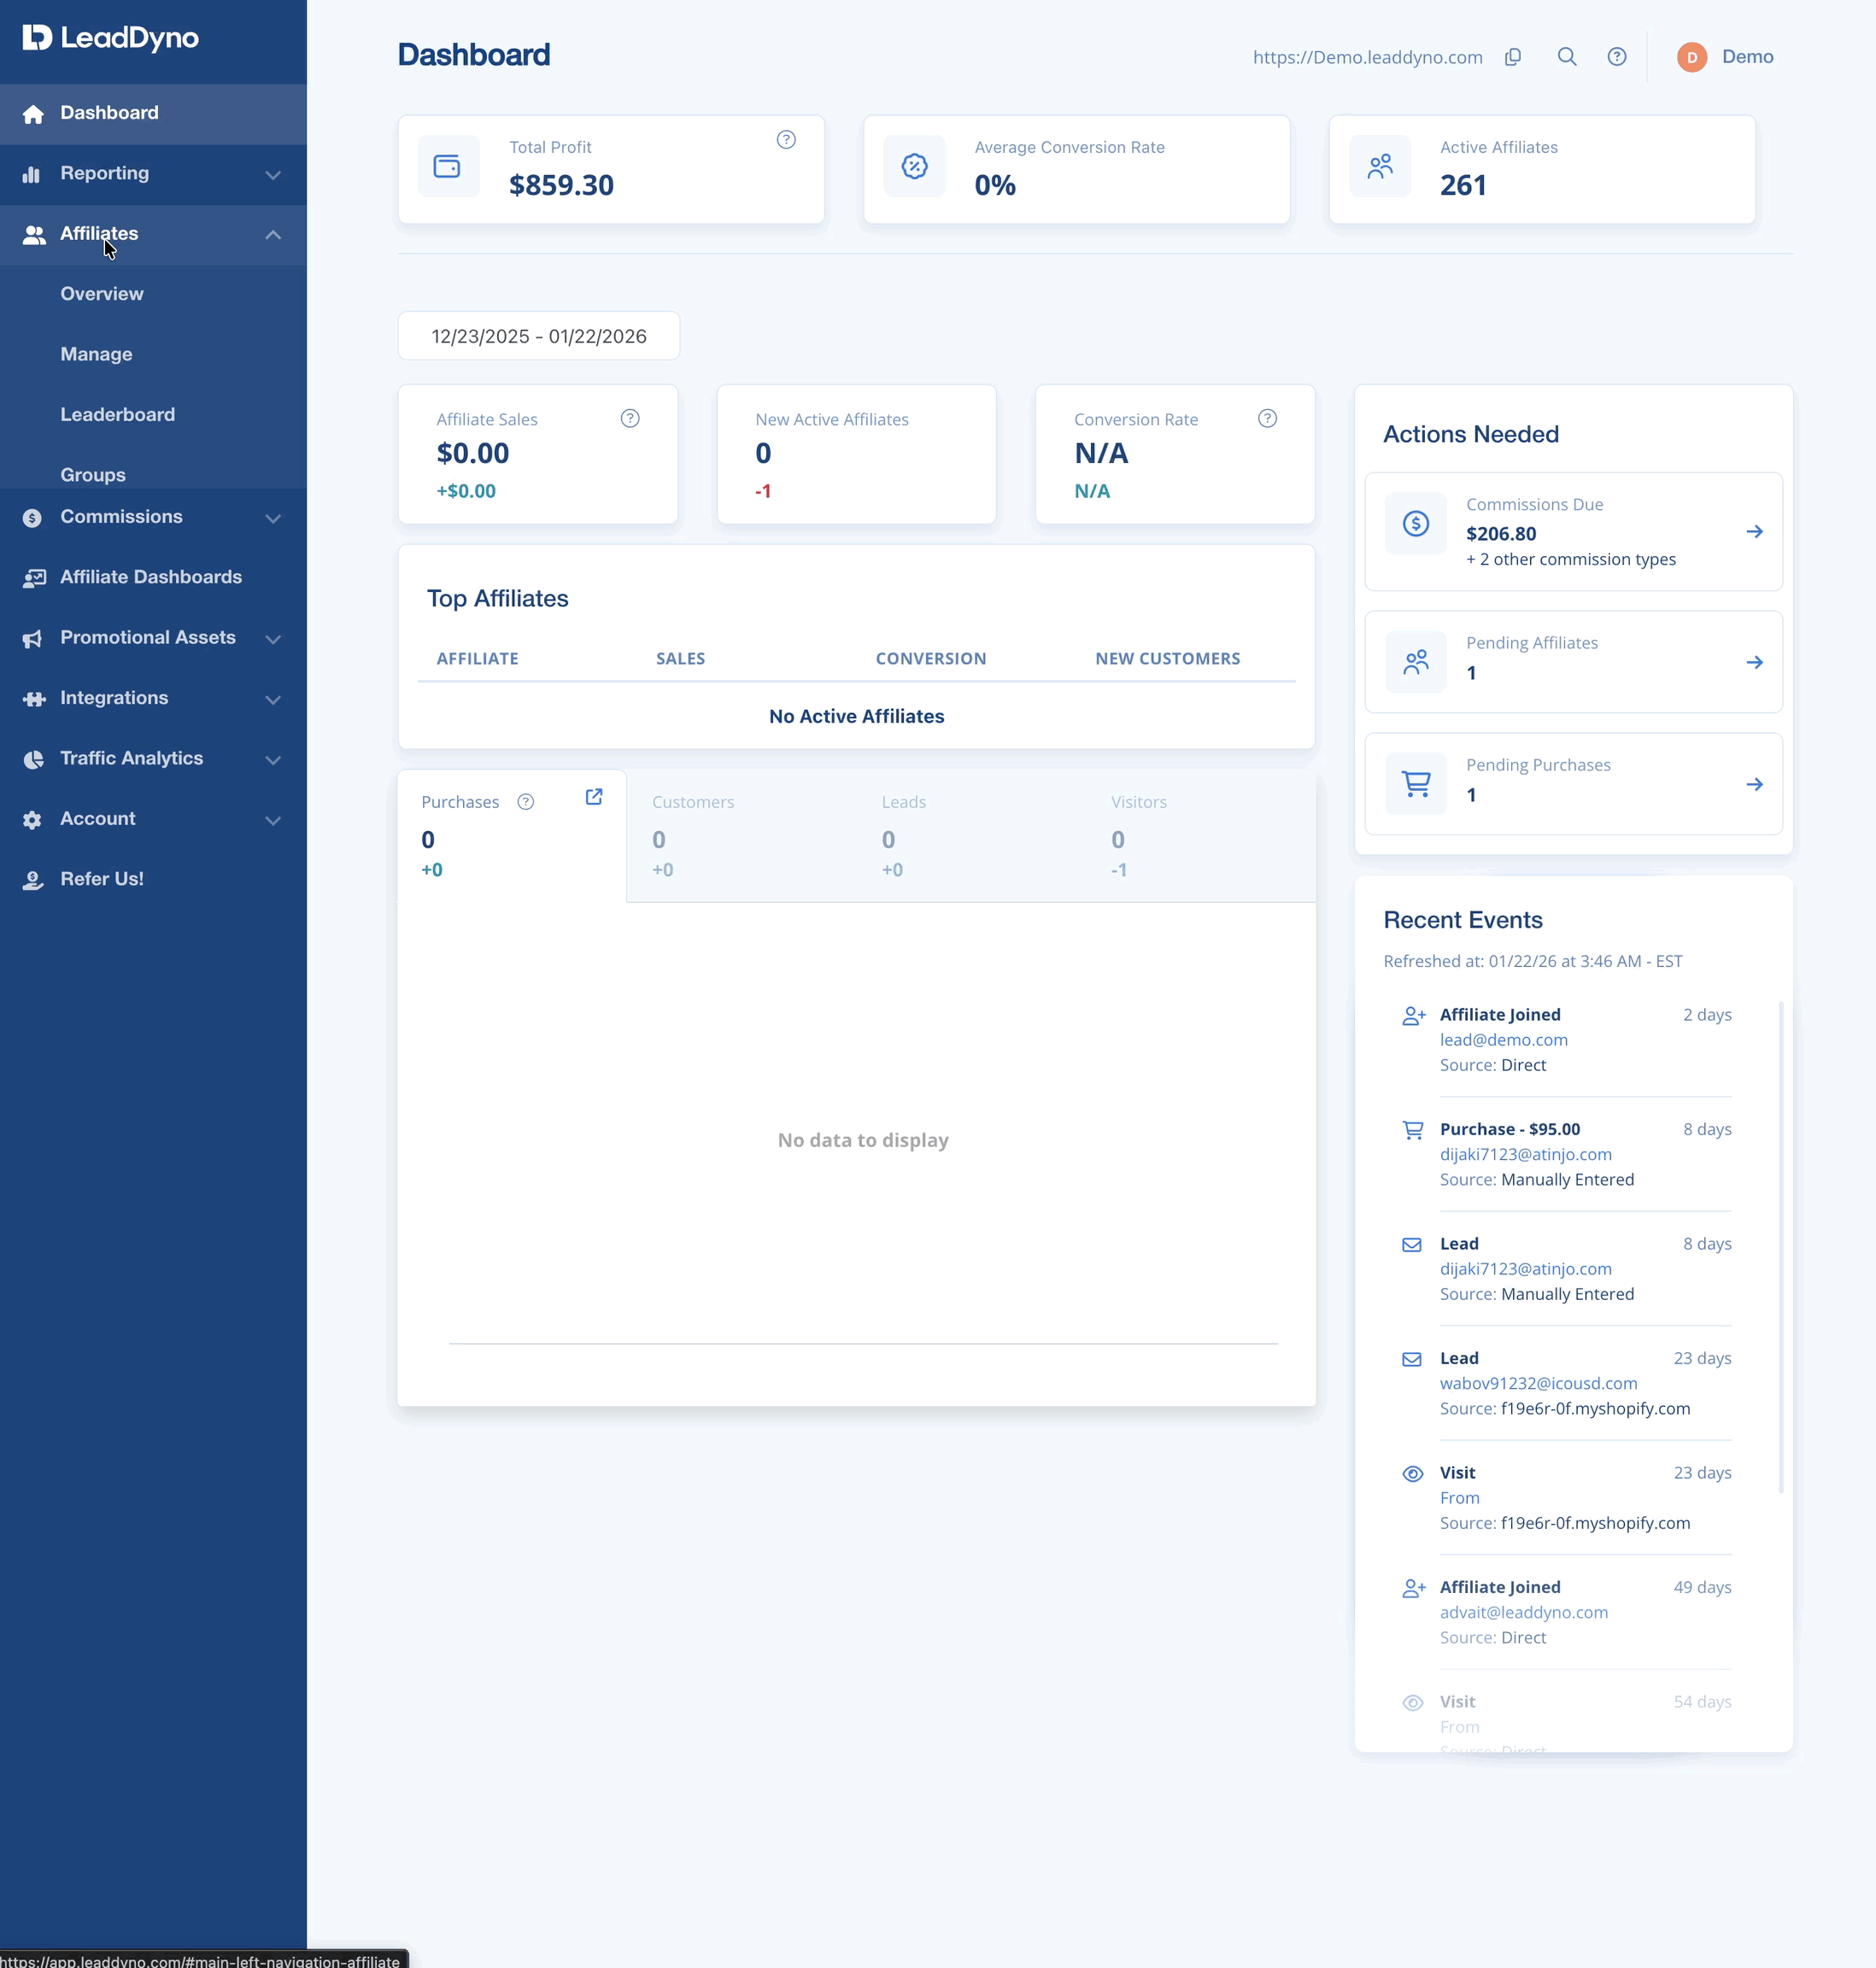The image size is (1876, 1968).
Task: Click Average Conversion Rate percent icon
Action: coord(914,166)
